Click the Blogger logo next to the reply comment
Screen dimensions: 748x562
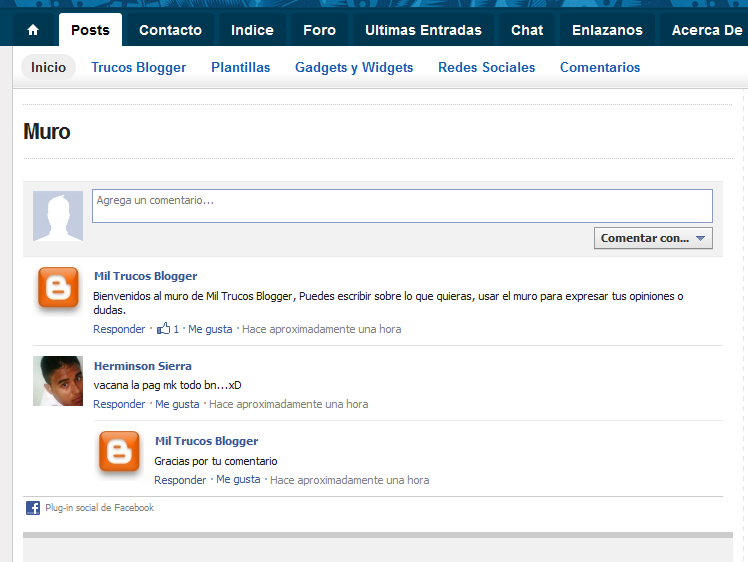(x=119, y=453)
